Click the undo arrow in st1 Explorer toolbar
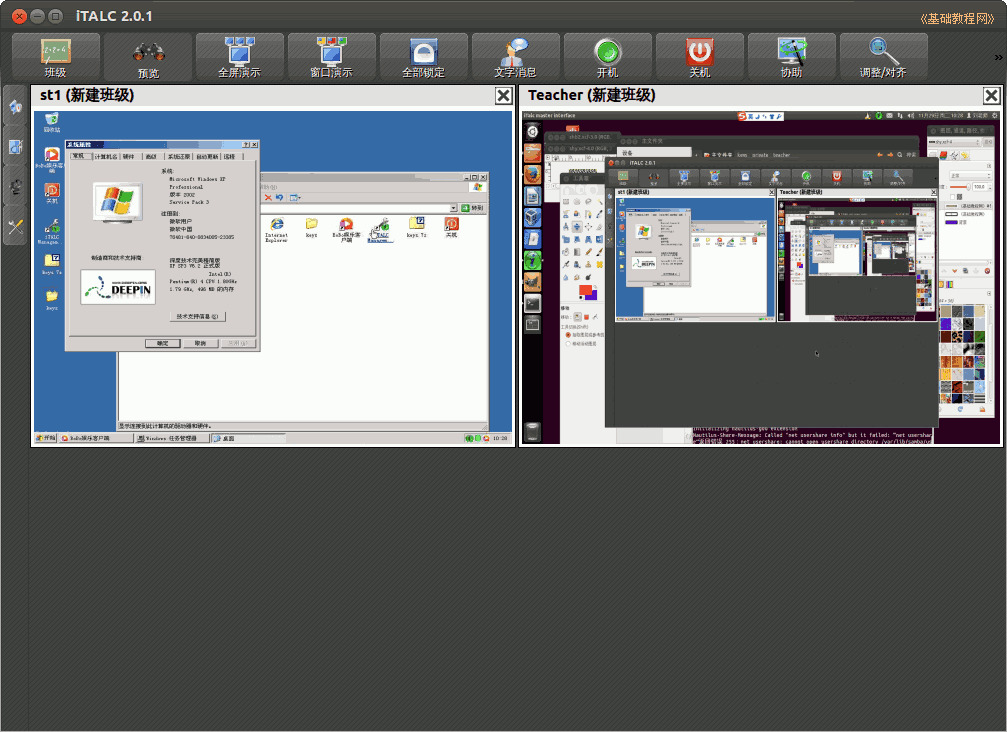Viewport: 1007px width, 732px height. tap(279, 197)
